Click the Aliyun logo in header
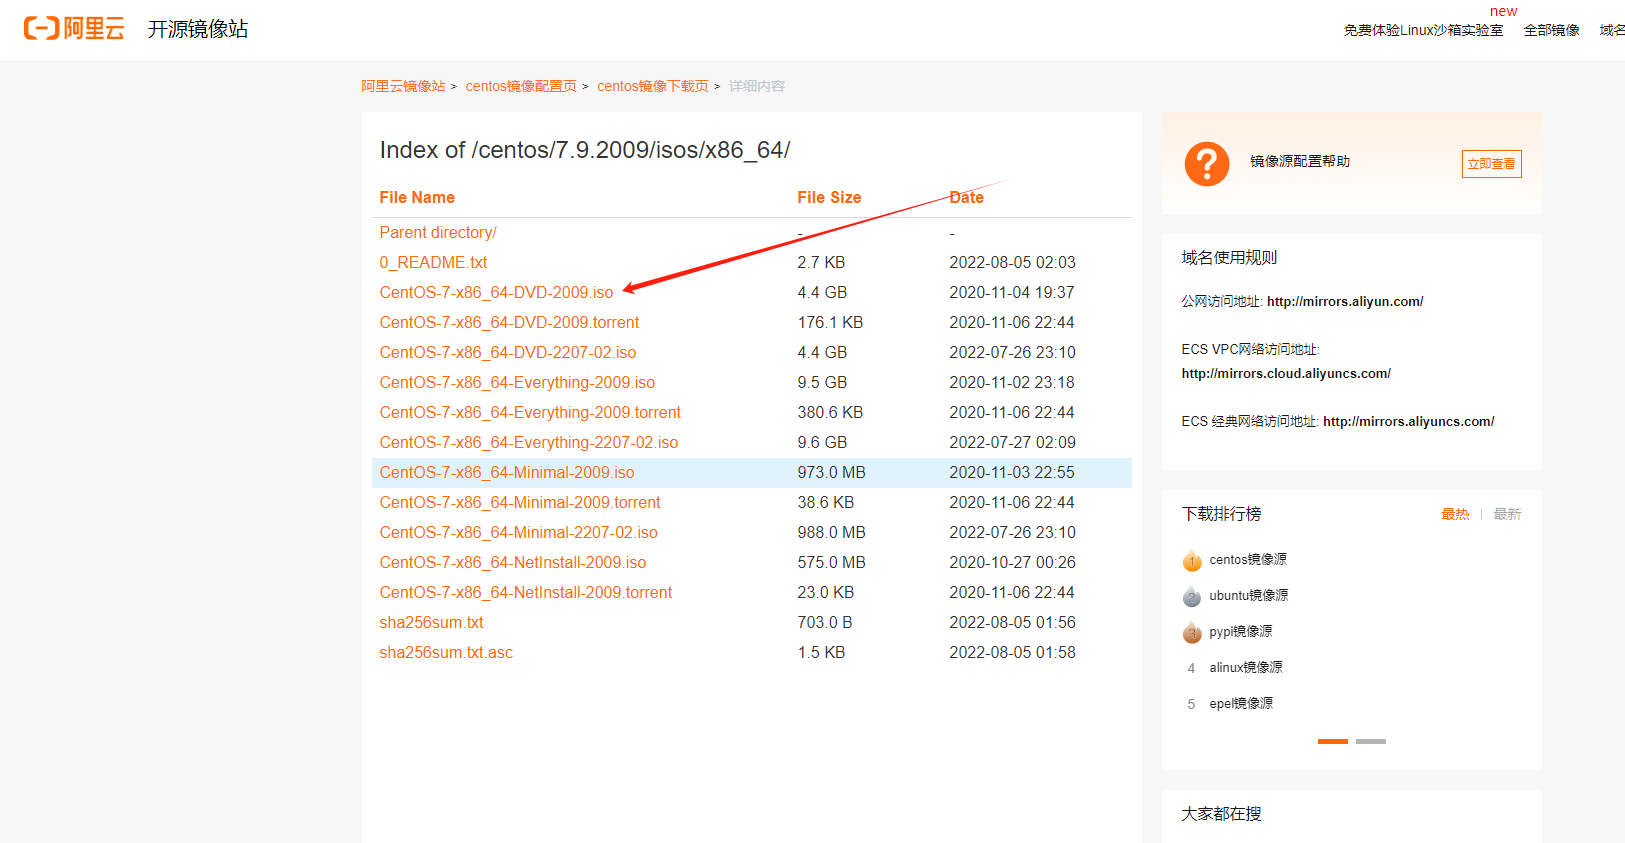 74,28
